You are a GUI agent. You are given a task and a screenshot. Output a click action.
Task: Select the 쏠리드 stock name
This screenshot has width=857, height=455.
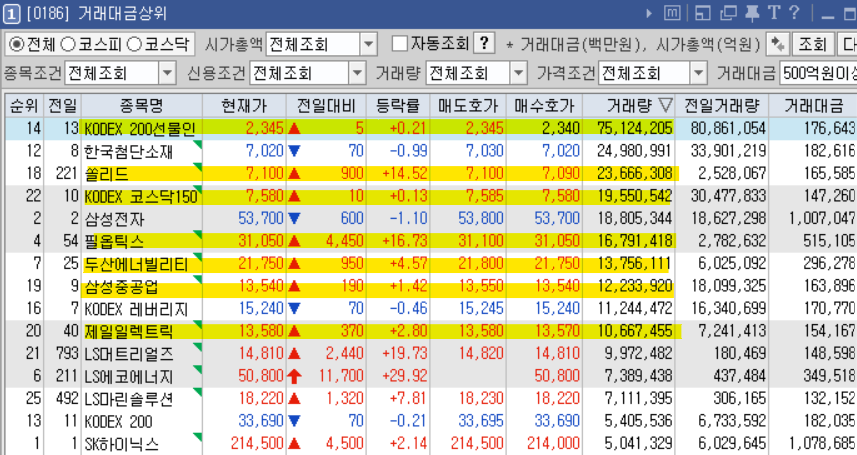107,174
